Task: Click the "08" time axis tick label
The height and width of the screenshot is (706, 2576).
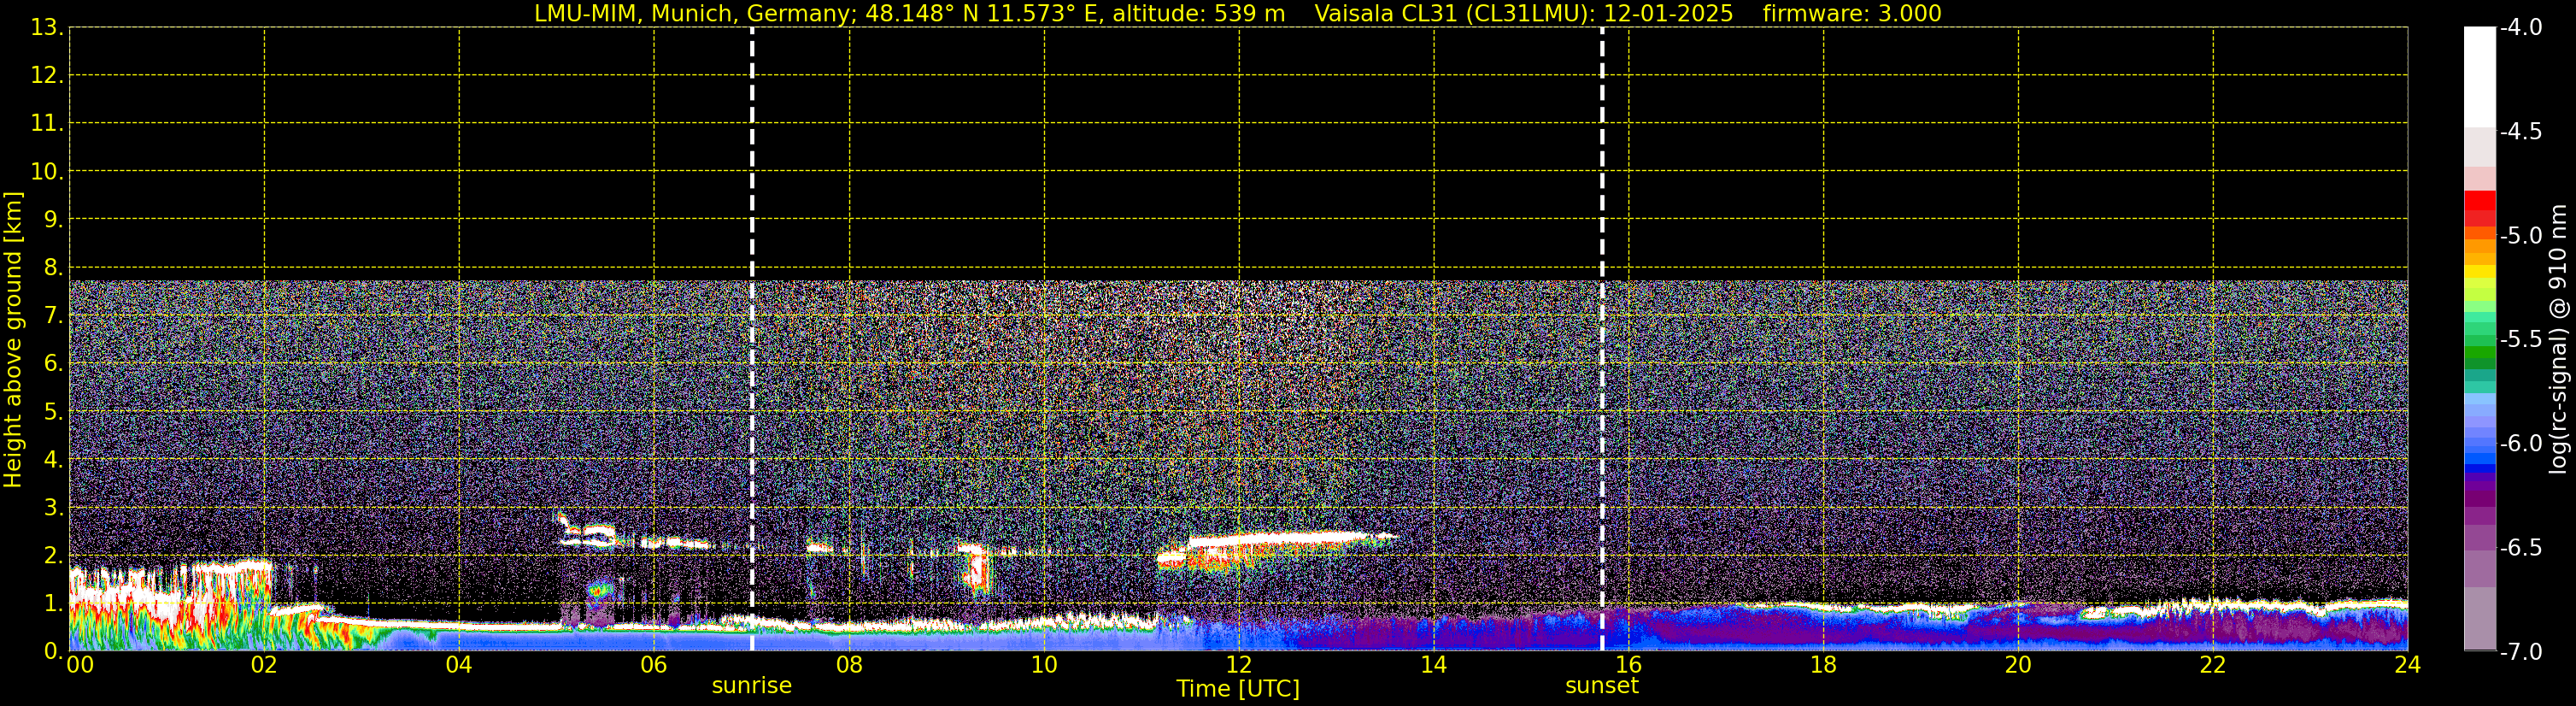Action: pos(849,665)
